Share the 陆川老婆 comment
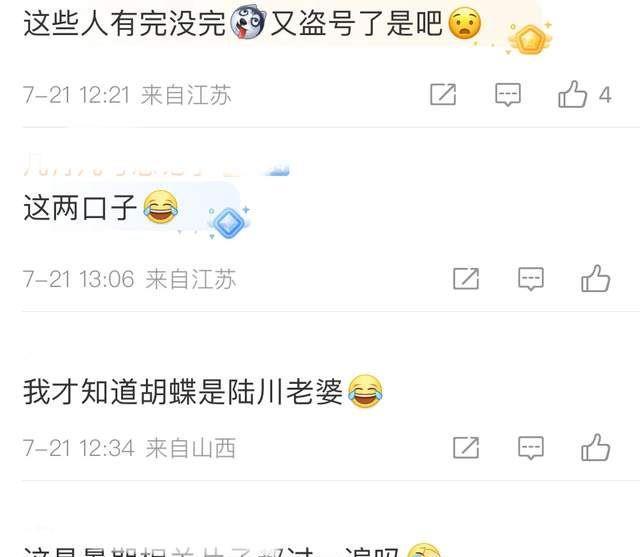This screenshot has height=557, width=640. pos(466,448)
